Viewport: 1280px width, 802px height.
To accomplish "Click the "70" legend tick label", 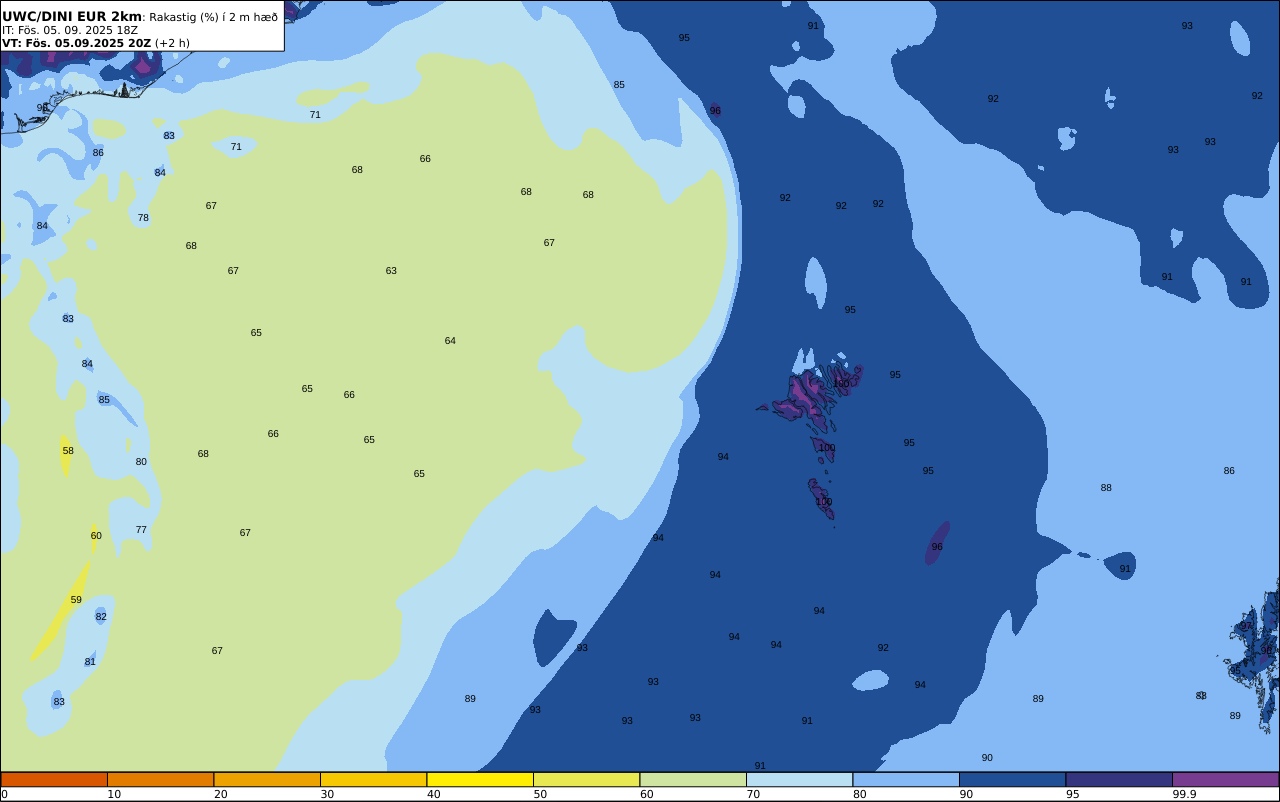I will pyautogui.click(x=753, y=794).
